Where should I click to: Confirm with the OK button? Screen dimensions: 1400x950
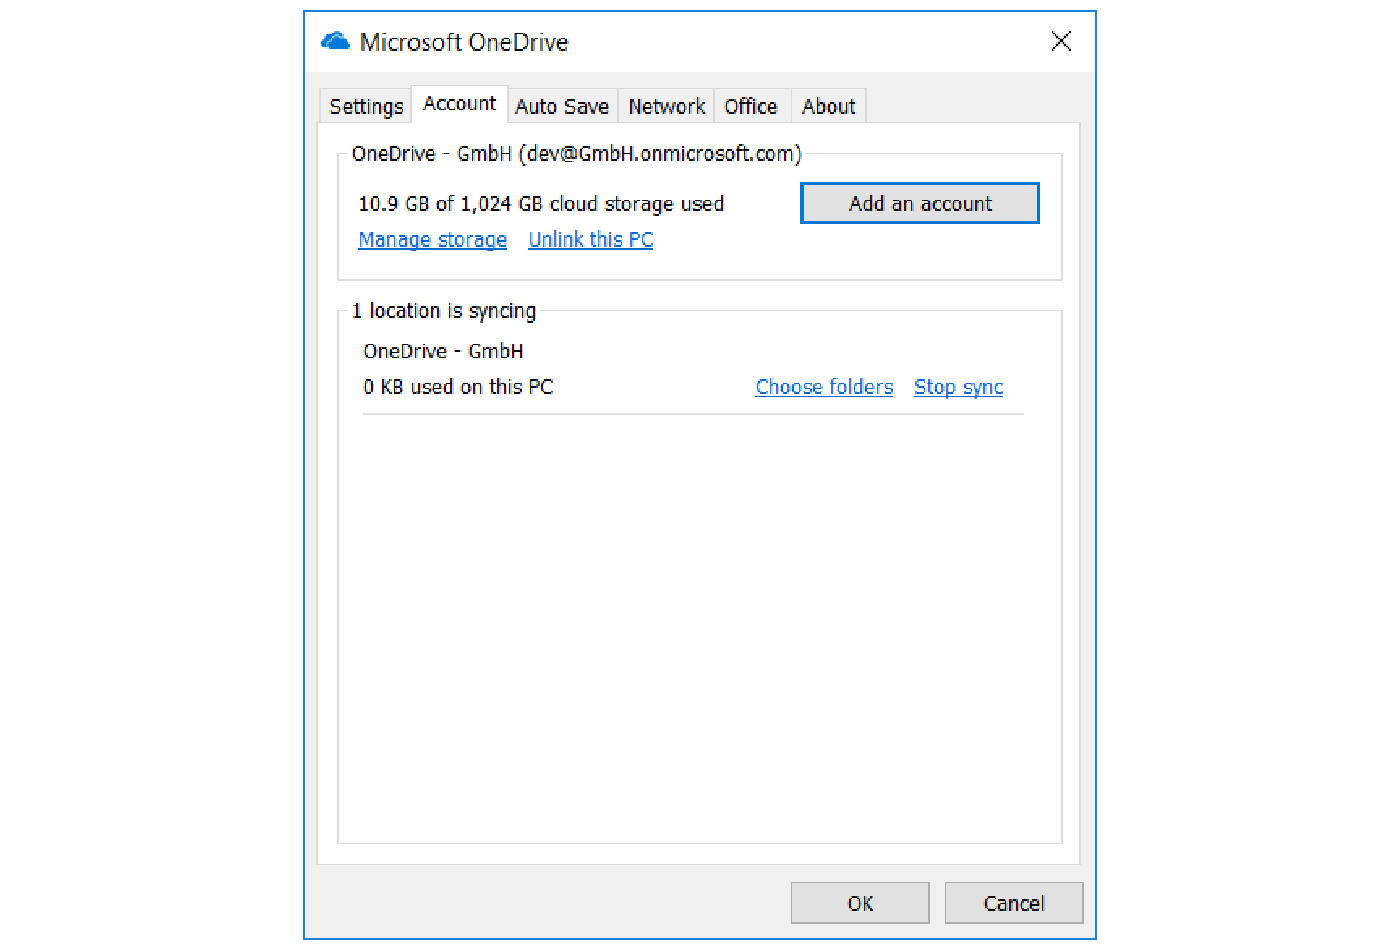coord(860,903)
